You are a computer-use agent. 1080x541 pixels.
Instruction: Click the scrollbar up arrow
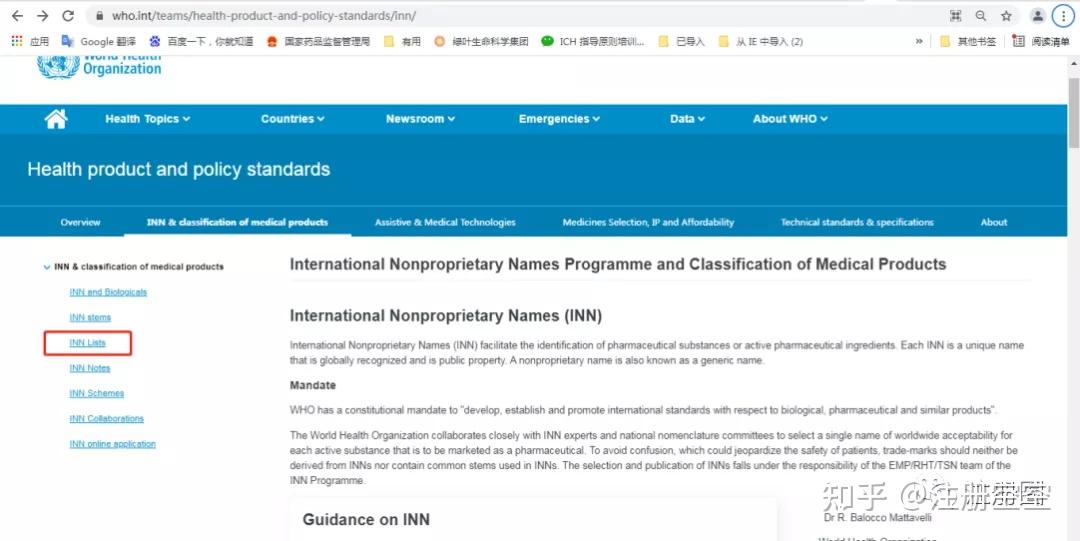pyautogui.click(x=1074, y=62)
